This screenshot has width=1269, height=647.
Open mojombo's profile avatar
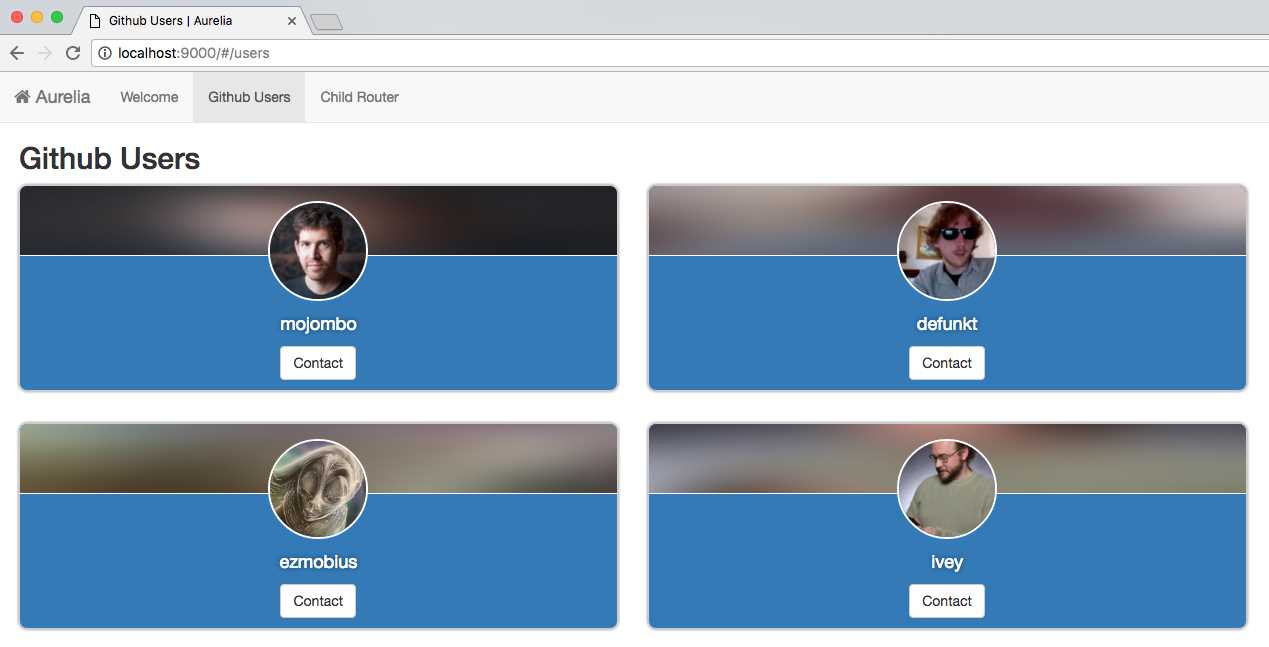(x=318, y=251)
